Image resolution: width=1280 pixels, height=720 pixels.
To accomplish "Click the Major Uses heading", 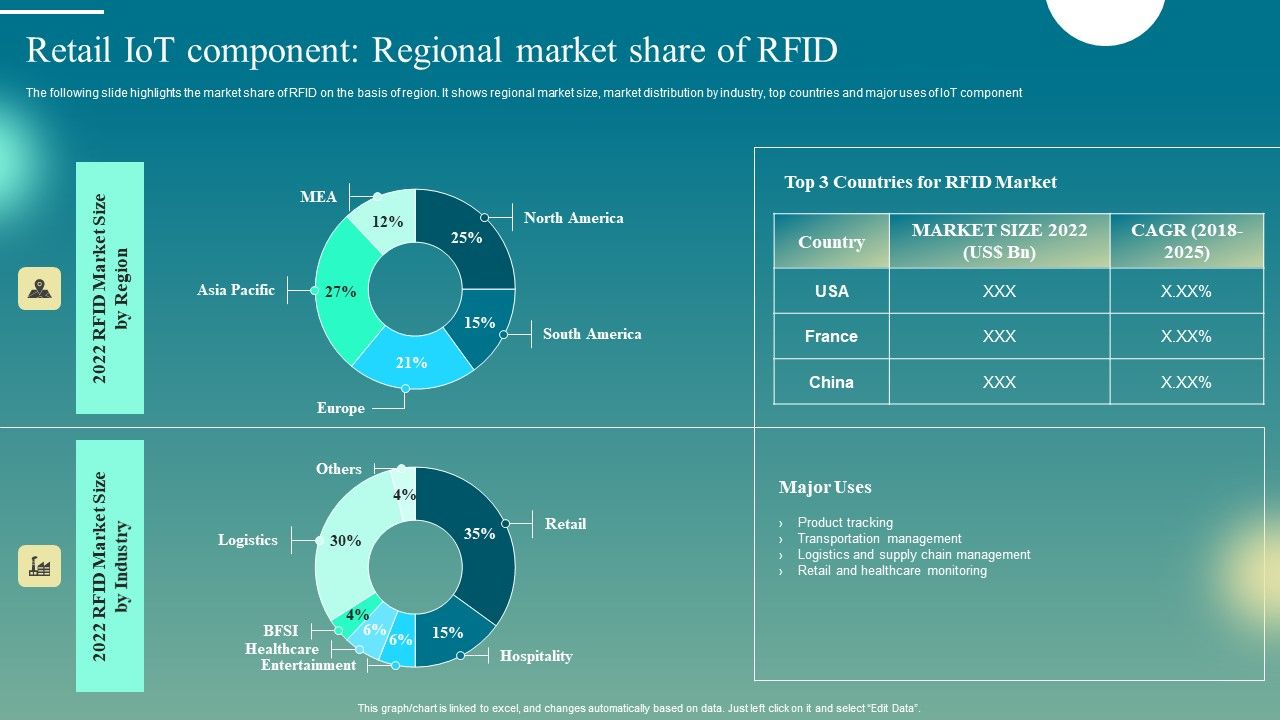I will coord(825,487).
